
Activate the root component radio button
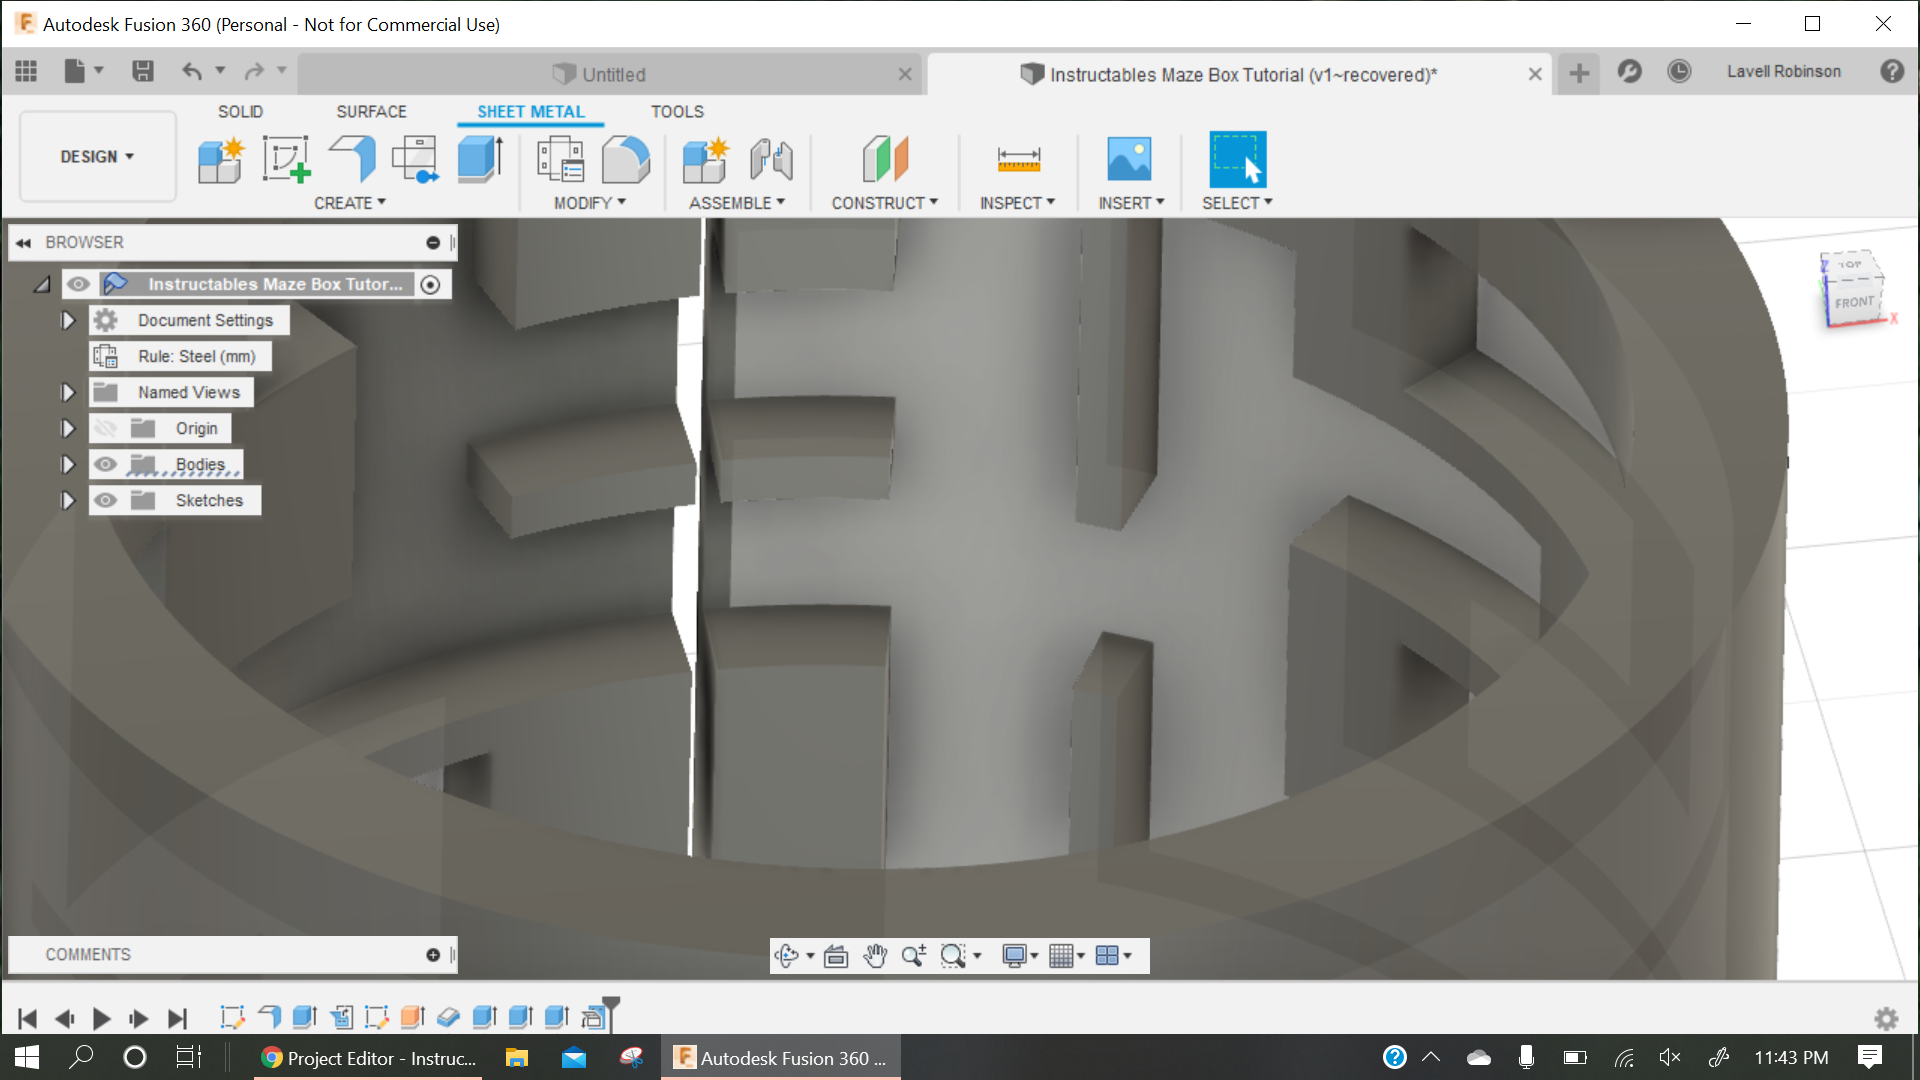tap(431, 285)
